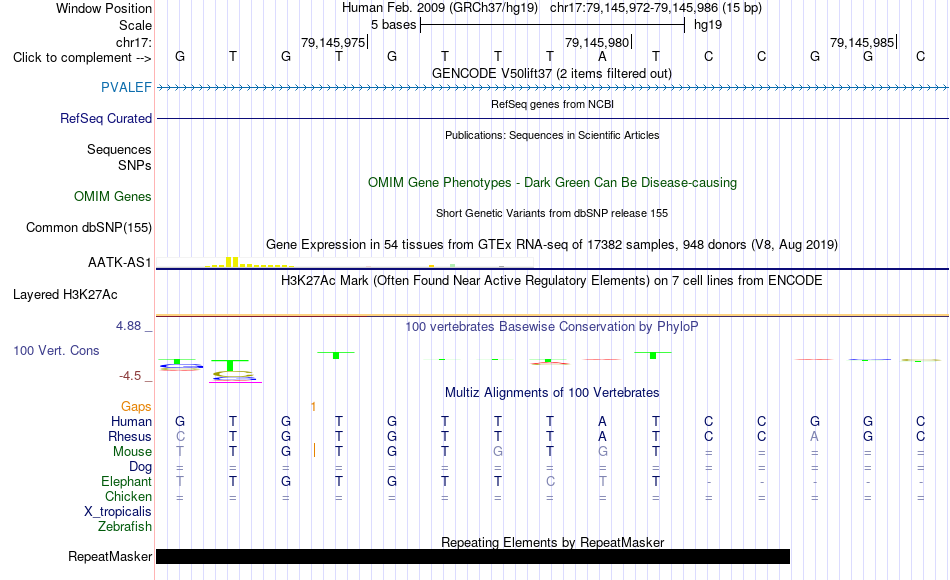Click the OMIM Gene Phenotypes track title
Screen dimensions: 950x580
point(552,182)
